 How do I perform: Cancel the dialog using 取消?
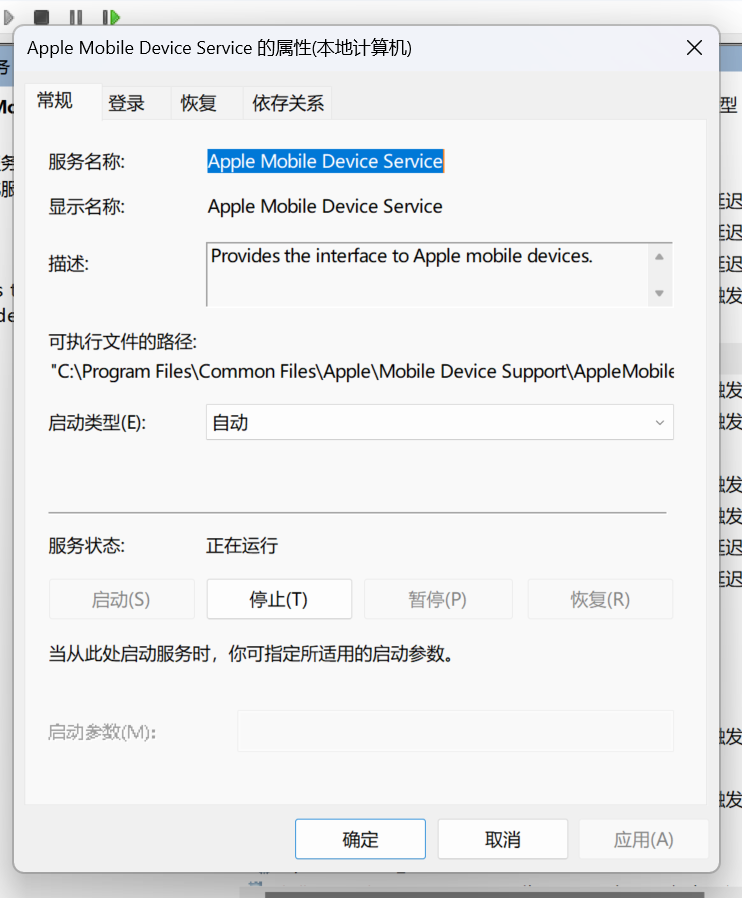[502, 839]
